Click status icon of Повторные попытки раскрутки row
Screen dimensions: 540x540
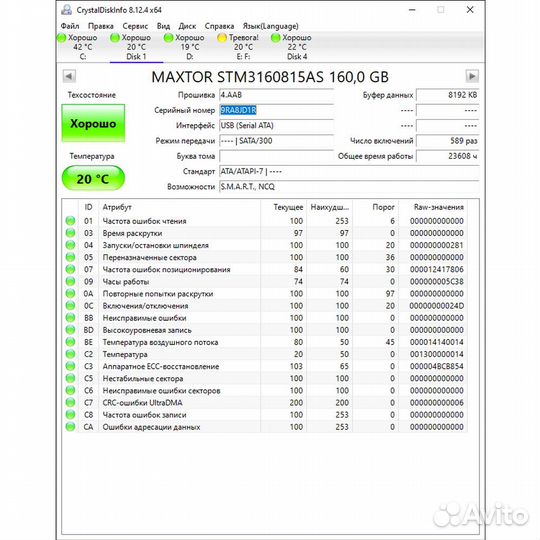(x=70, y=294)
